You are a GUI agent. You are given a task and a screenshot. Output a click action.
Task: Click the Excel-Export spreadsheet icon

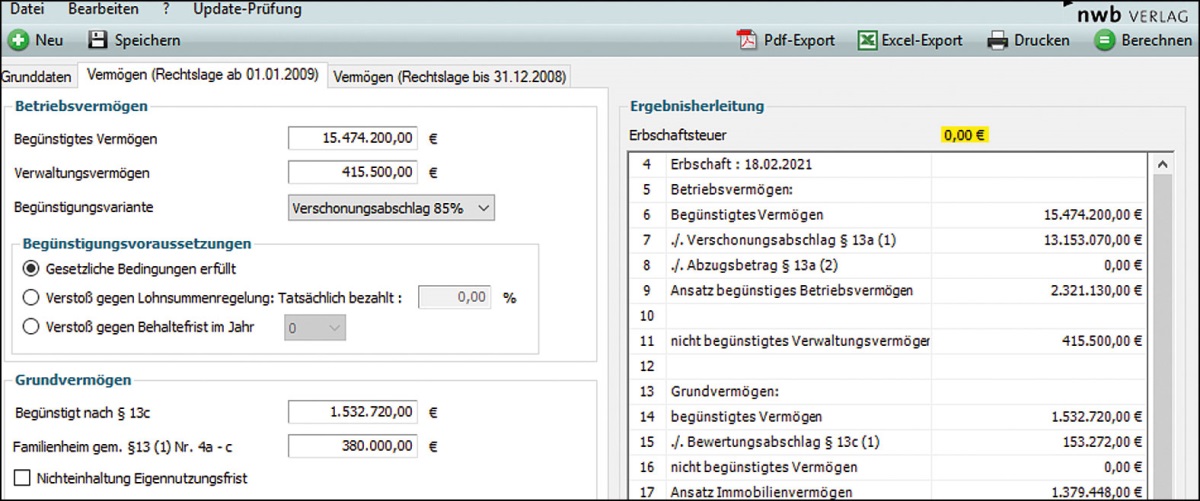pos(867,41)
